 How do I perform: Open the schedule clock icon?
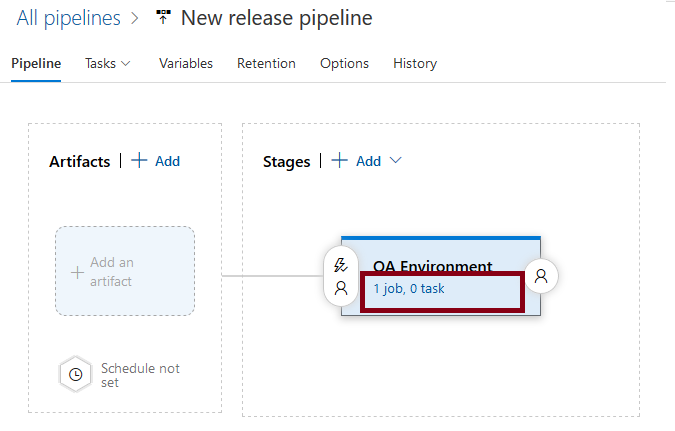tap(75, 375)
